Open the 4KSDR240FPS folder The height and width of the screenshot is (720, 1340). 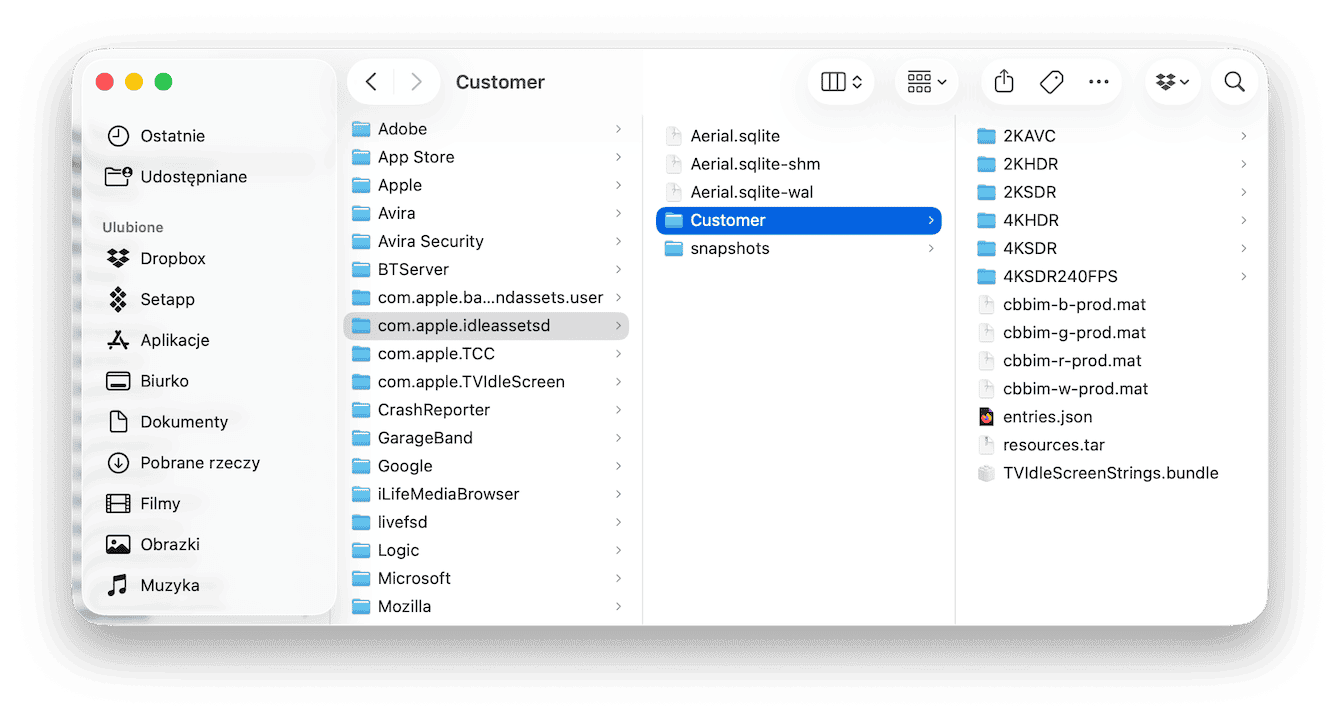coord(1112,276)
